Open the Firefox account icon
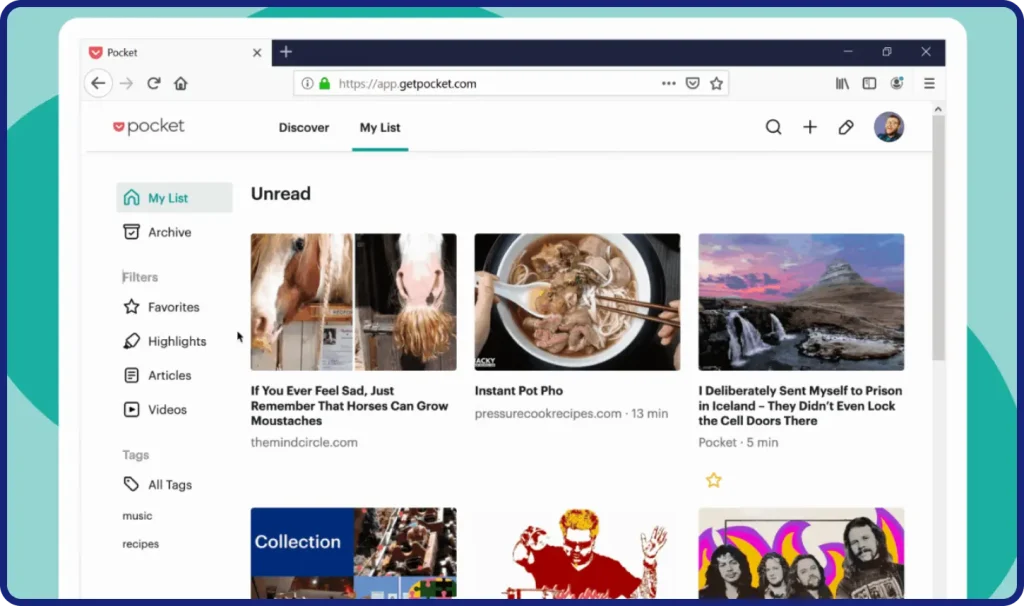 [x=897, y=83]
